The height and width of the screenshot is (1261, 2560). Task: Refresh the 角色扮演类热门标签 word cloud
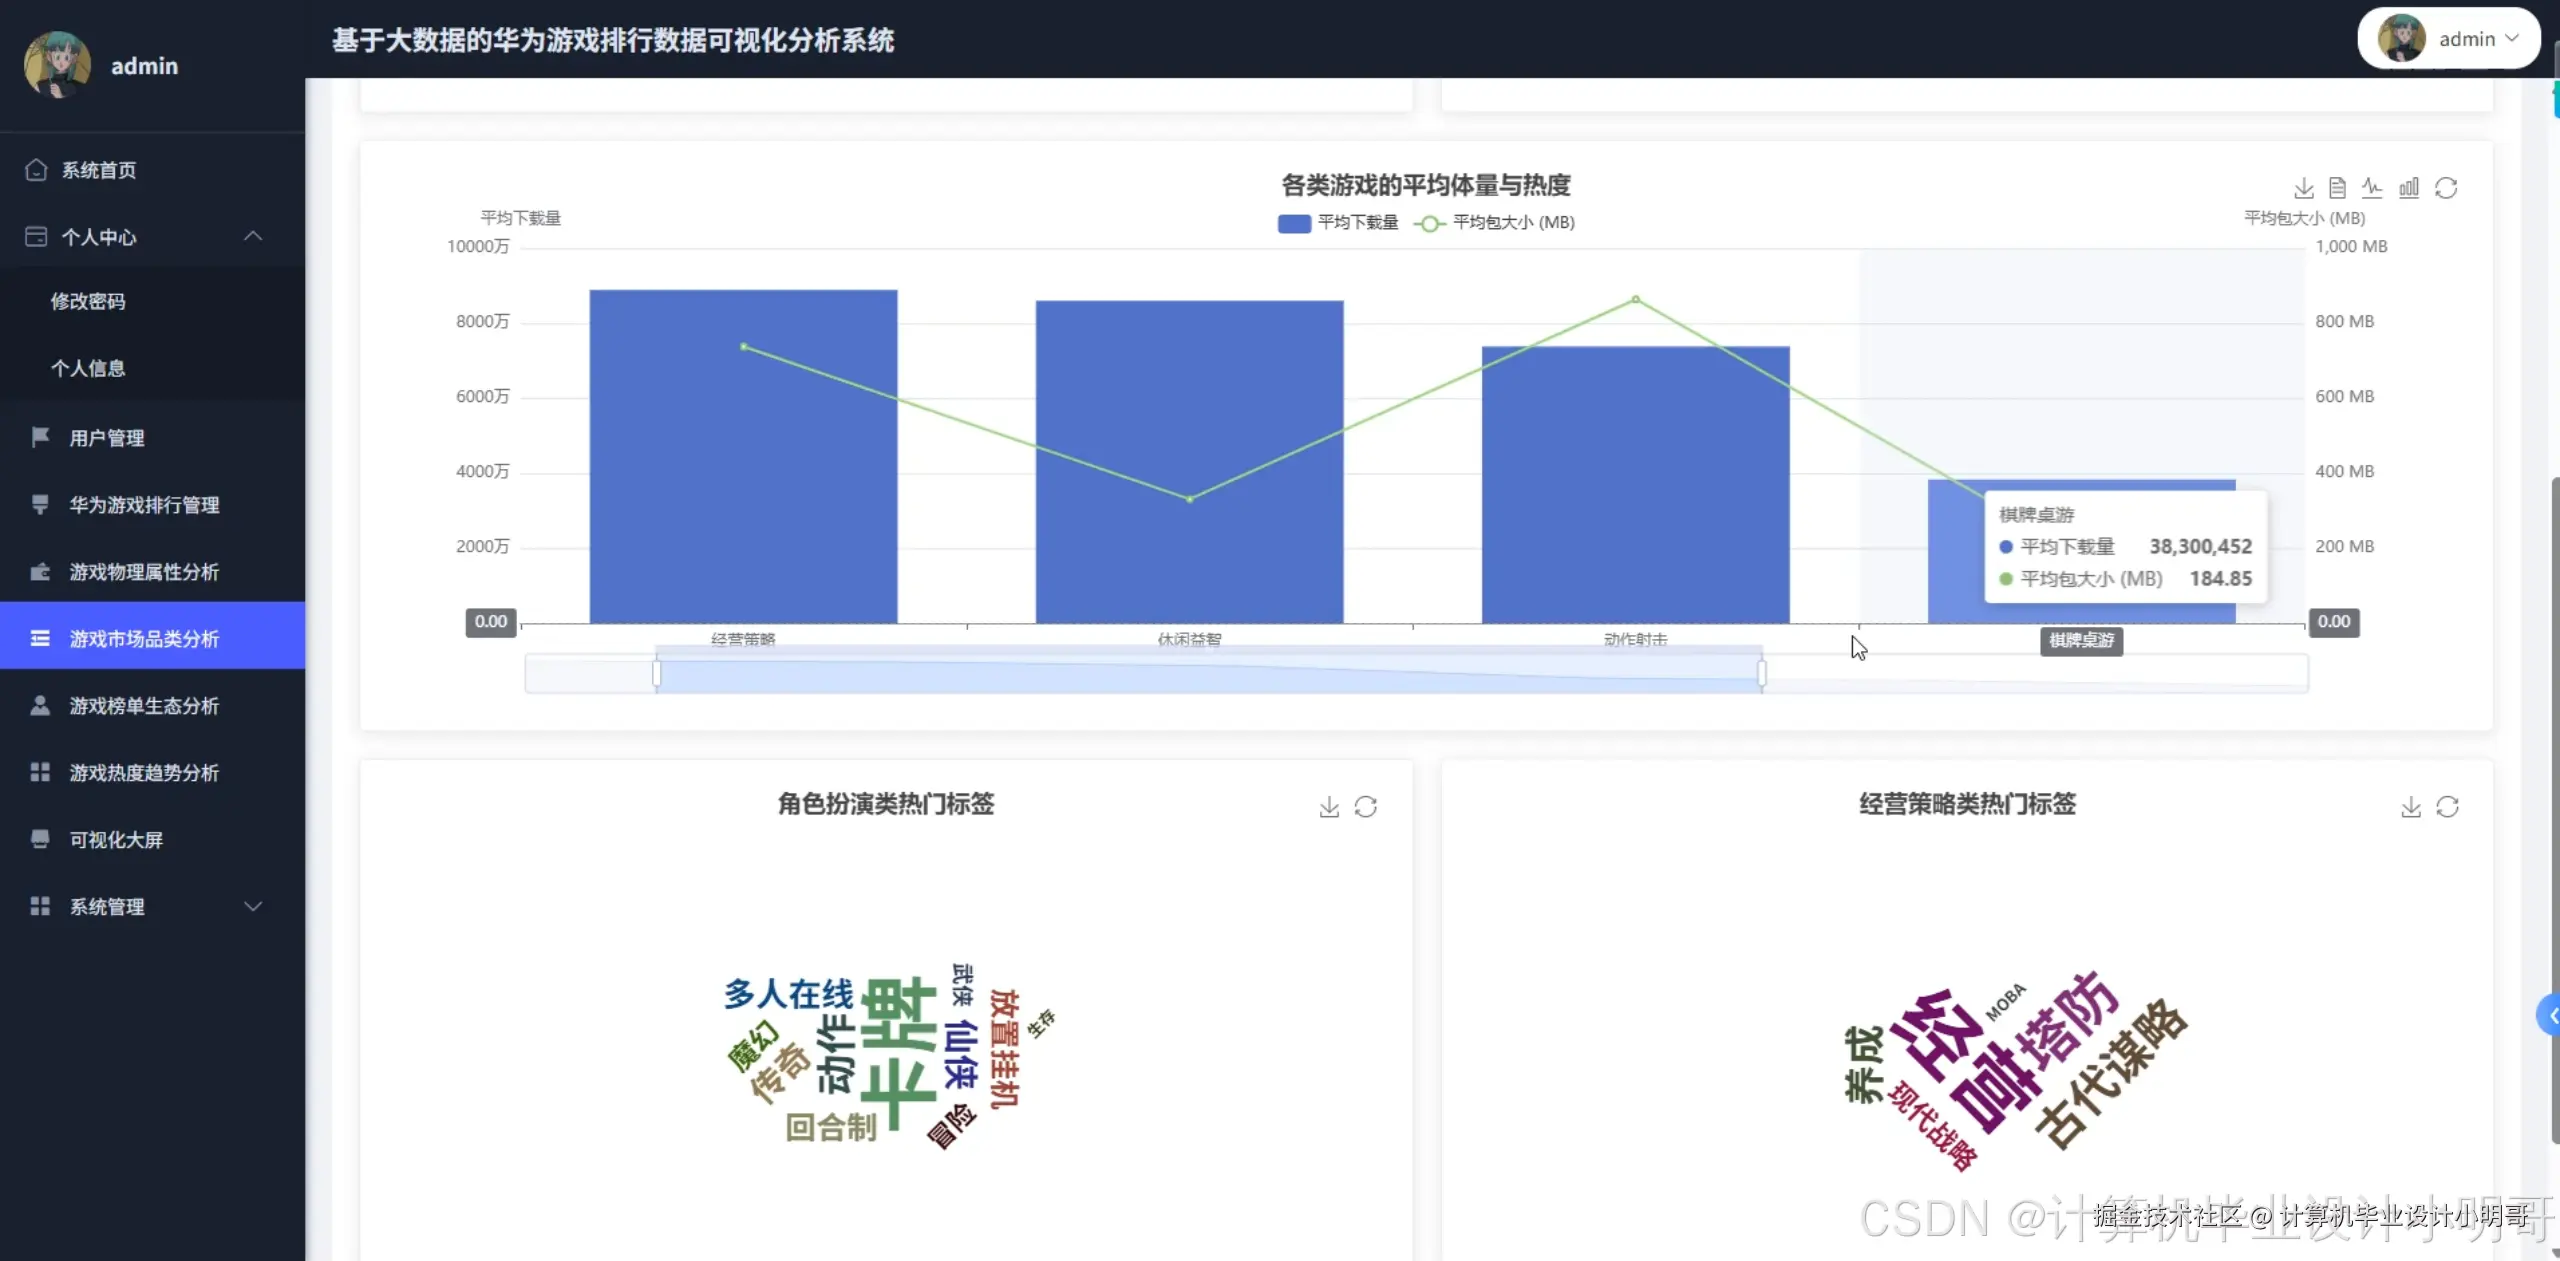pyautogui.click(x=1366, y=807)
